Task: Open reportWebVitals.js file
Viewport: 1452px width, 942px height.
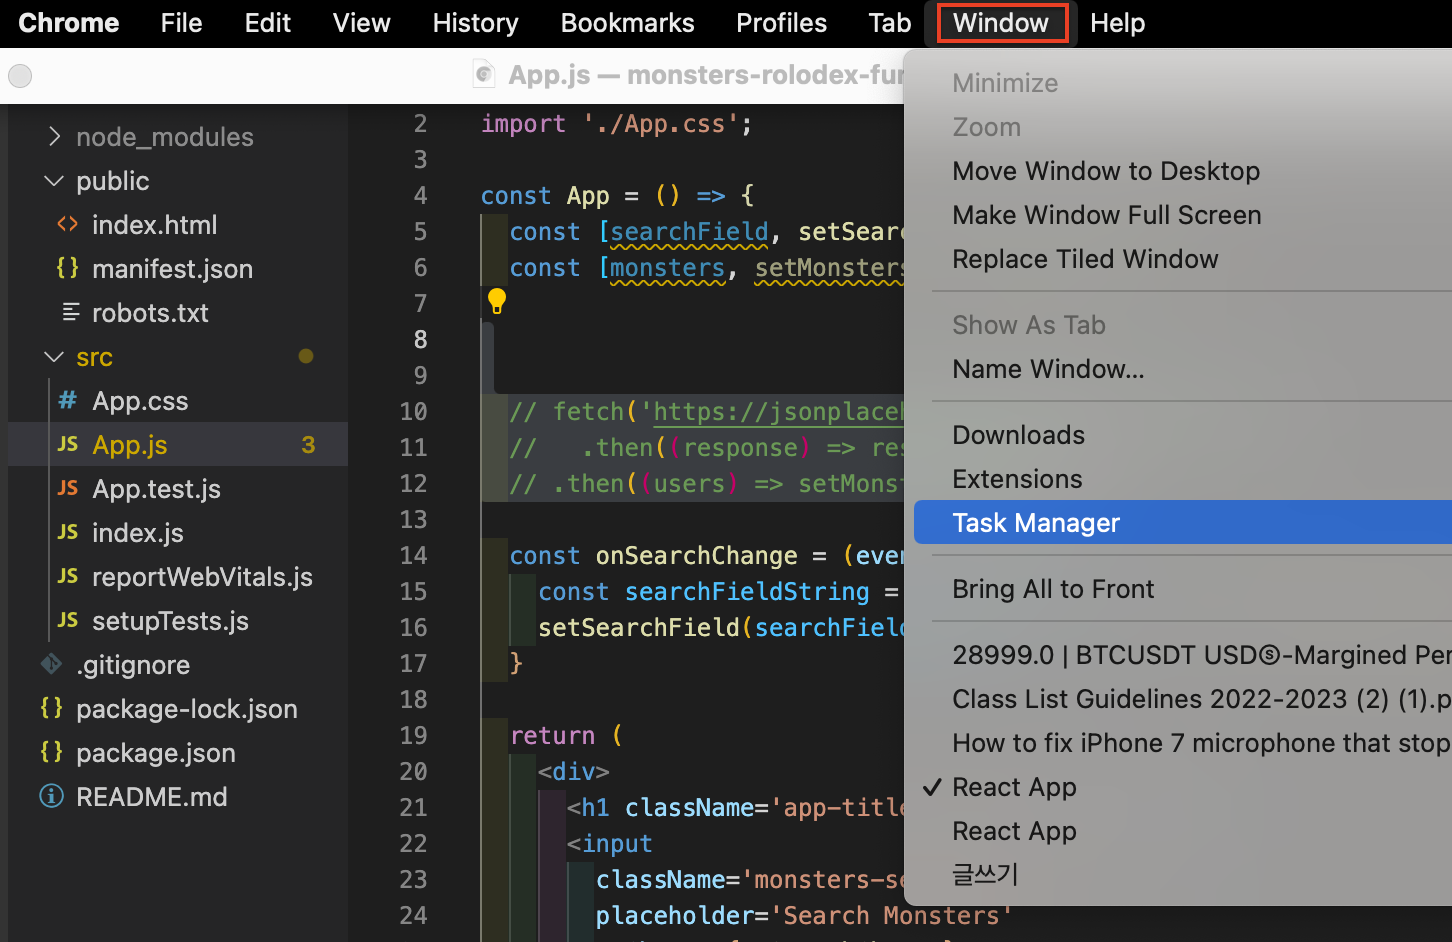Action: 202,577
